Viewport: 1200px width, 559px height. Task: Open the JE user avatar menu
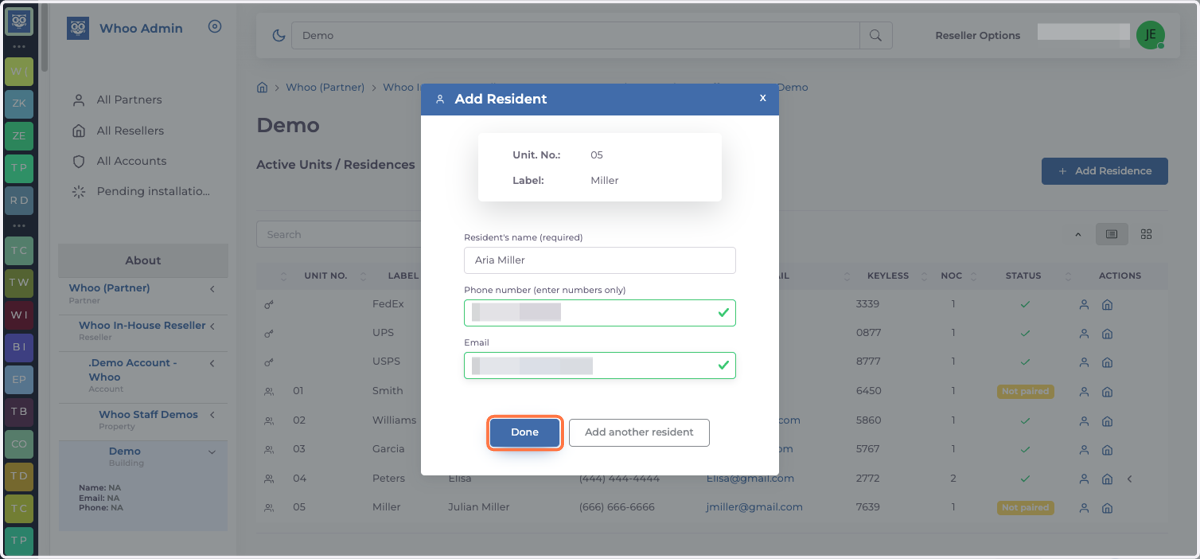pos(1150,34)
